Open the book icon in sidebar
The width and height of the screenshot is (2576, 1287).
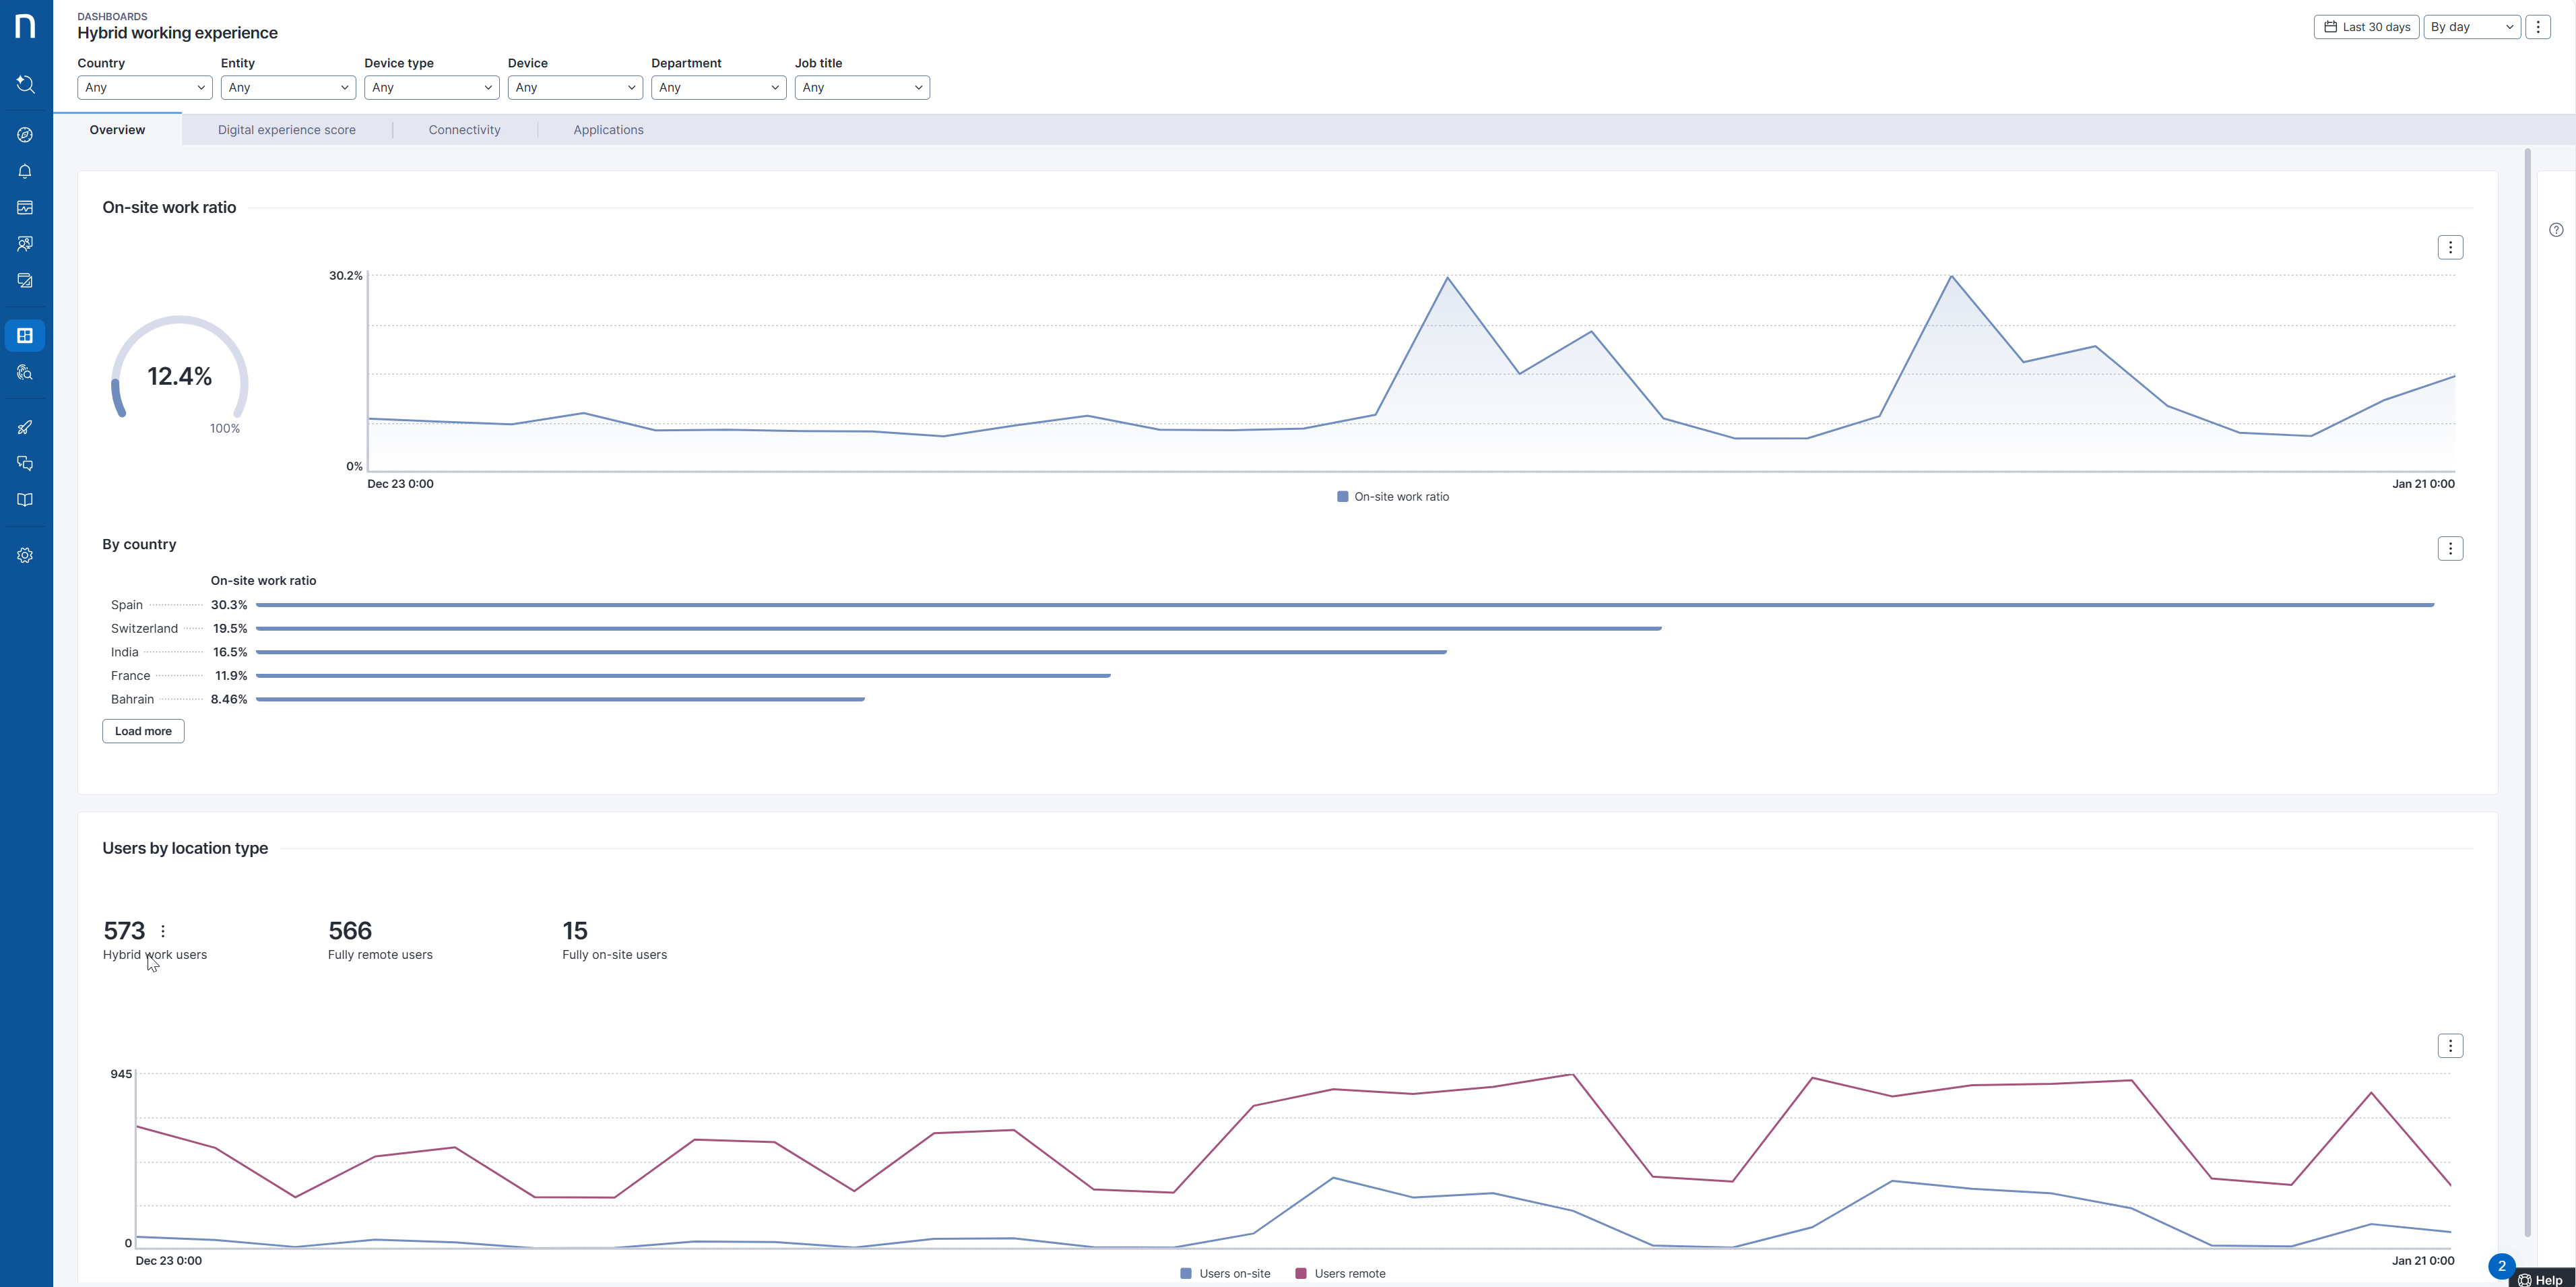pos(26,500)
